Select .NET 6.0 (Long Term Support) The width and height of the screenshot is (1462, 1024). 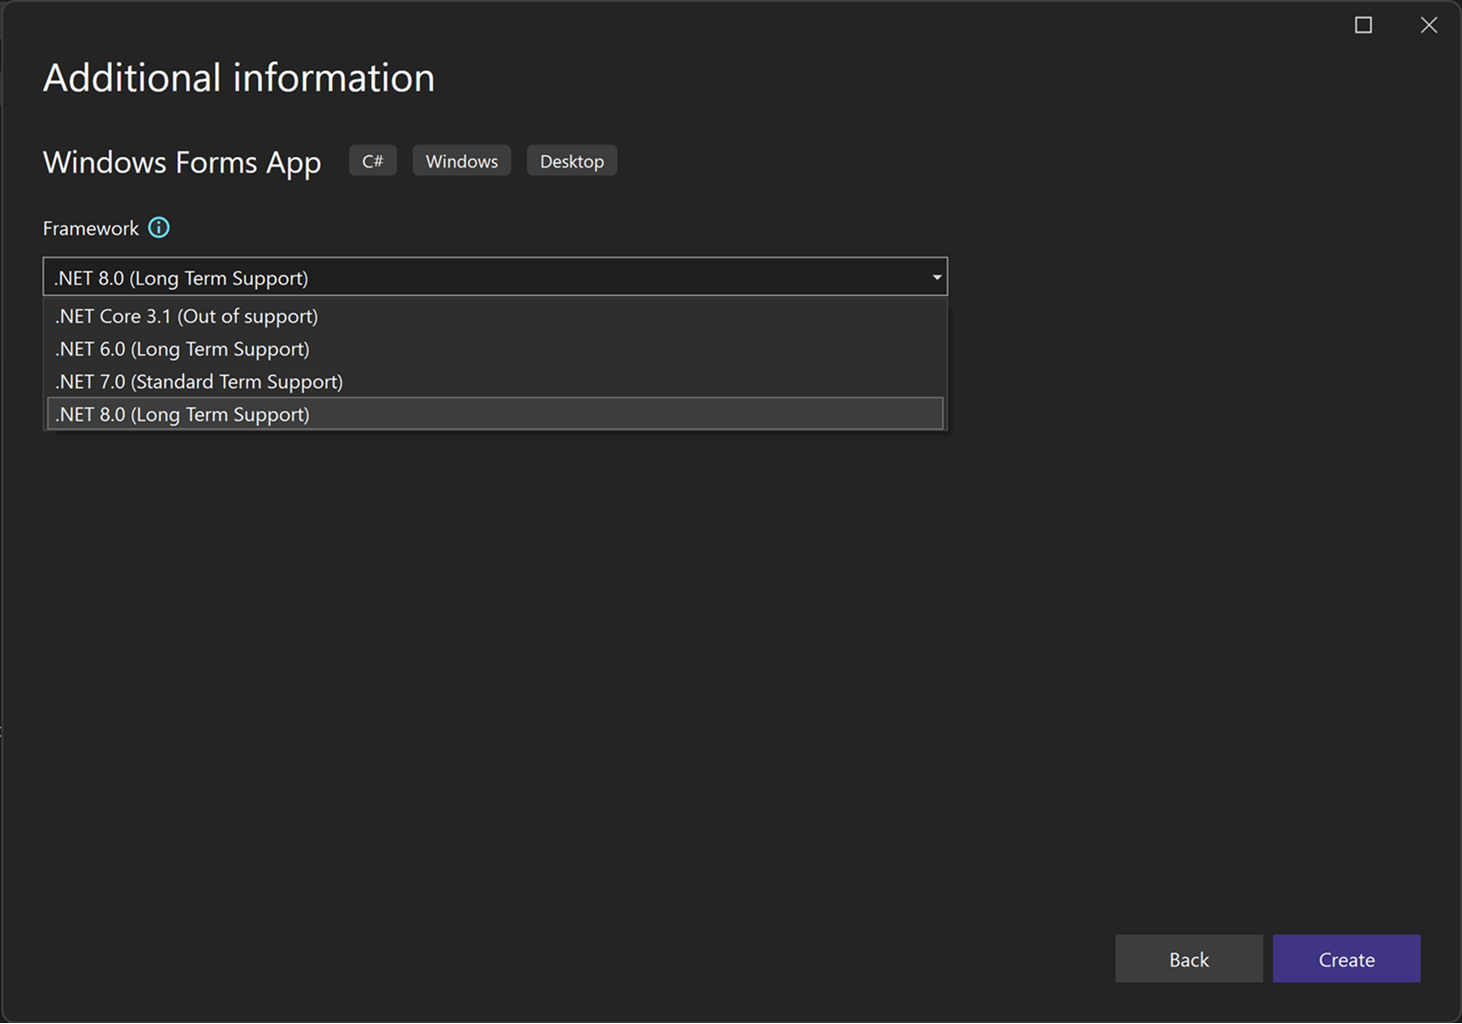[181, 348]
